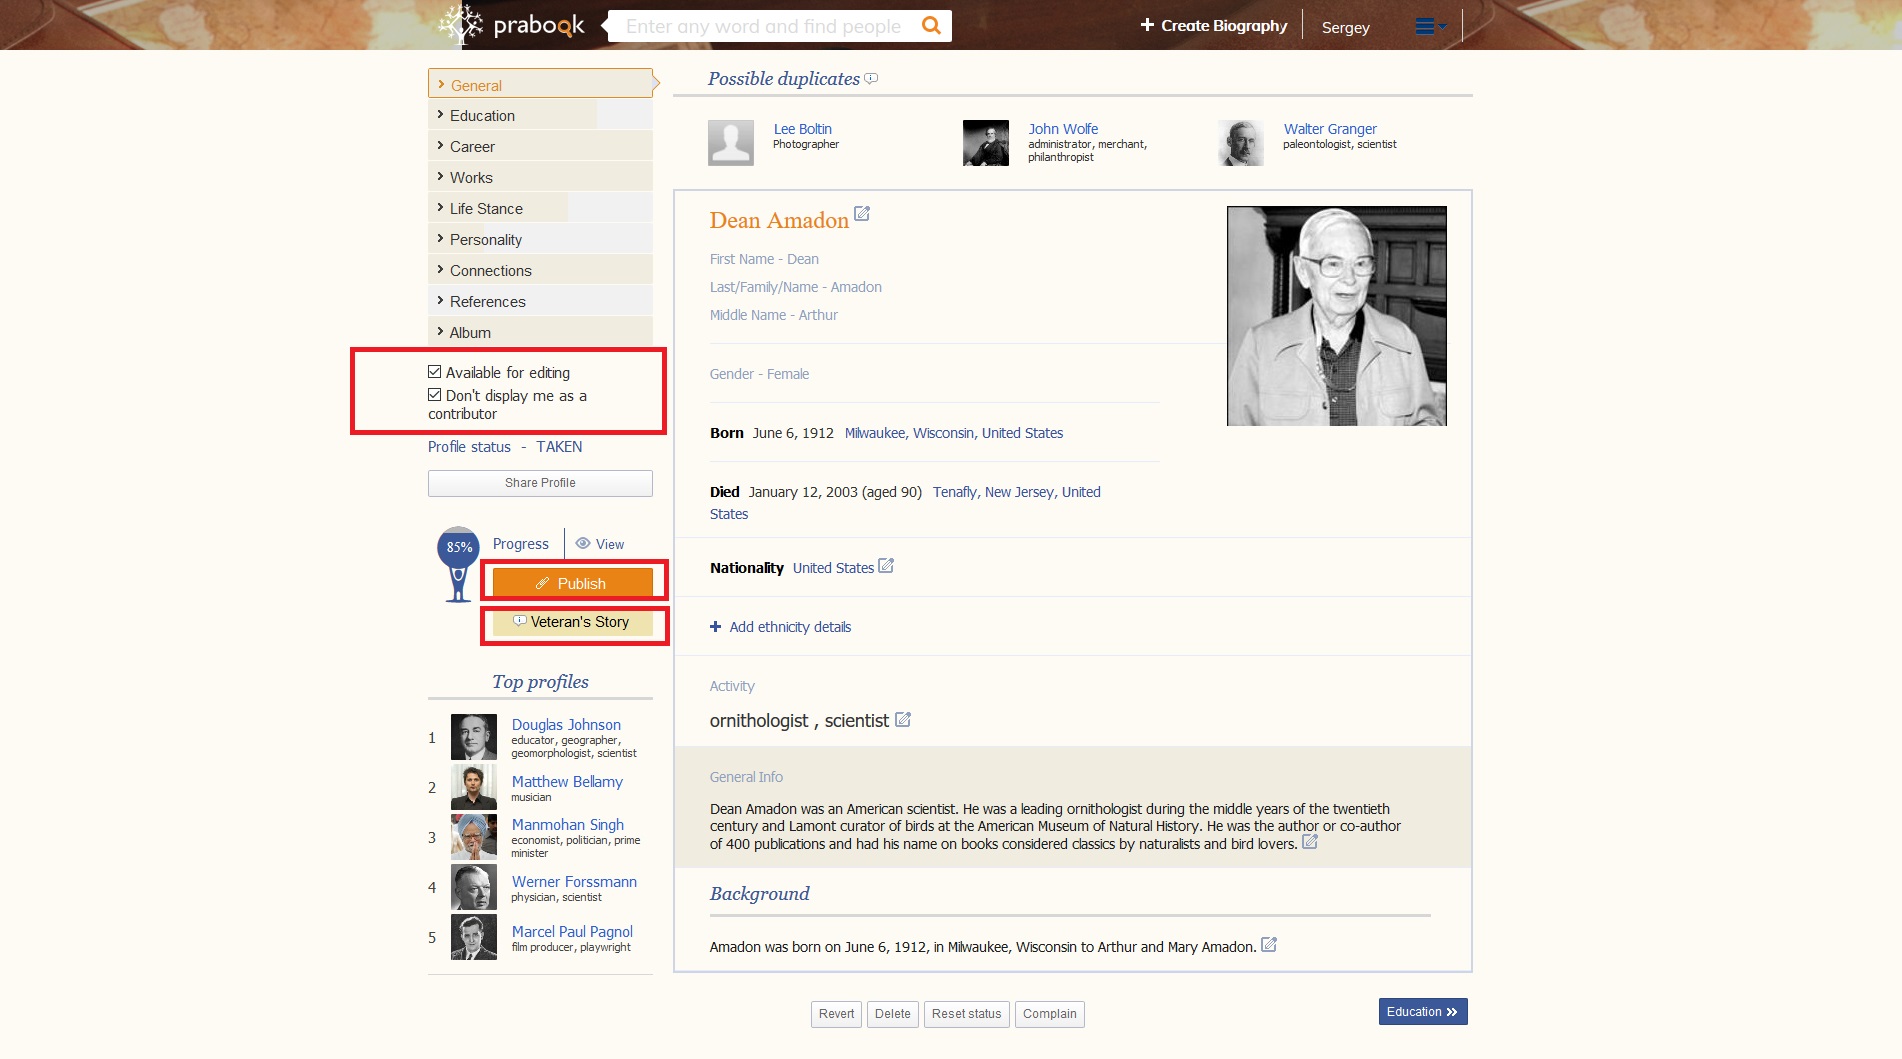Click the Possible duplicates comment icon

[x=871, y=78]
